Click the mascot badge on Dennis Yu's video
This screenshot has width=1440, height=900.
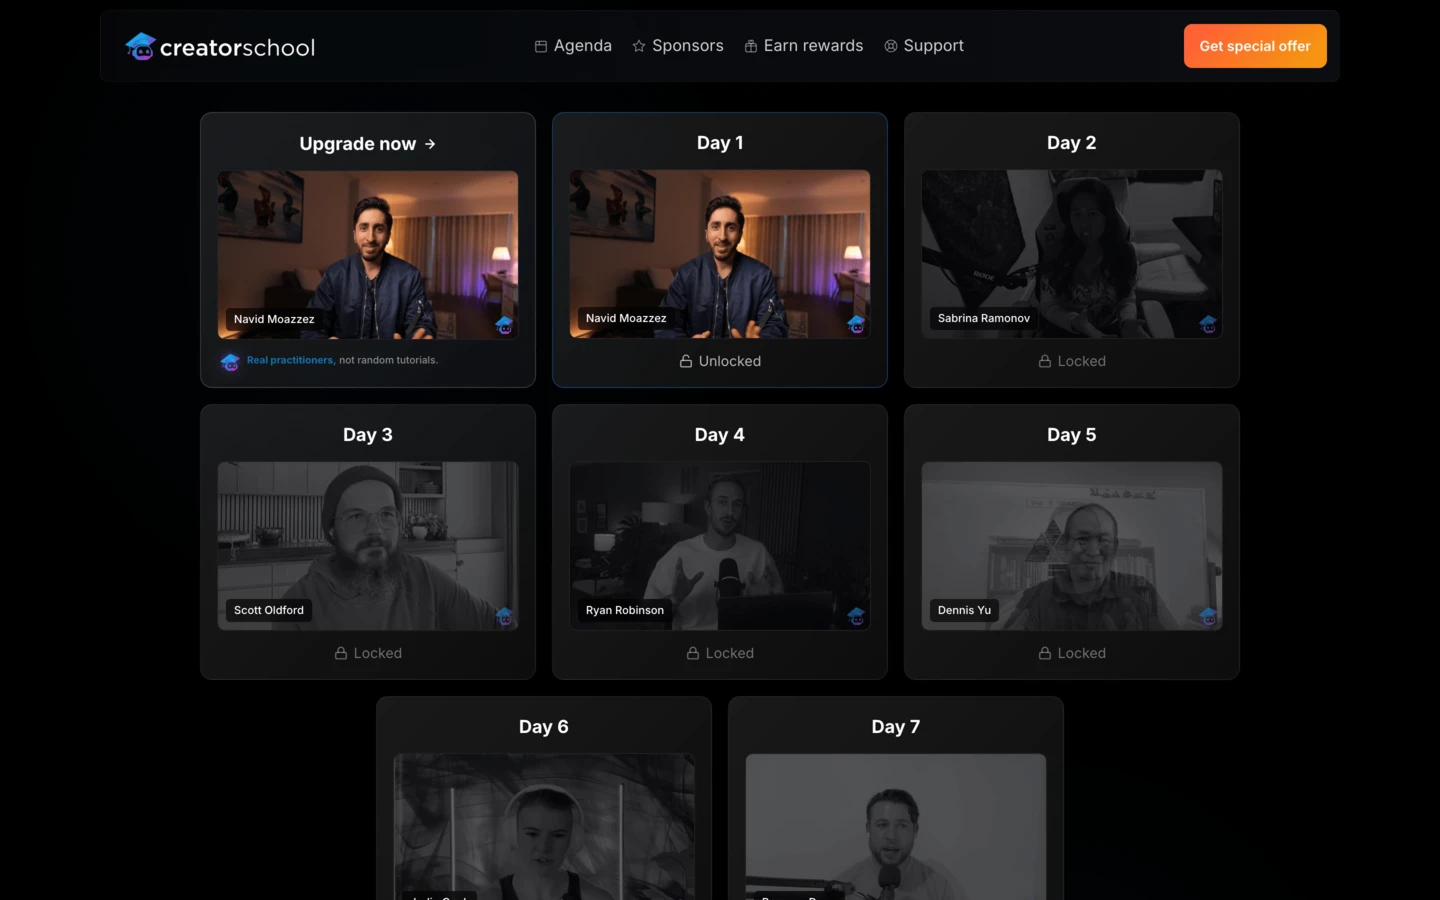pos(1208,616)
